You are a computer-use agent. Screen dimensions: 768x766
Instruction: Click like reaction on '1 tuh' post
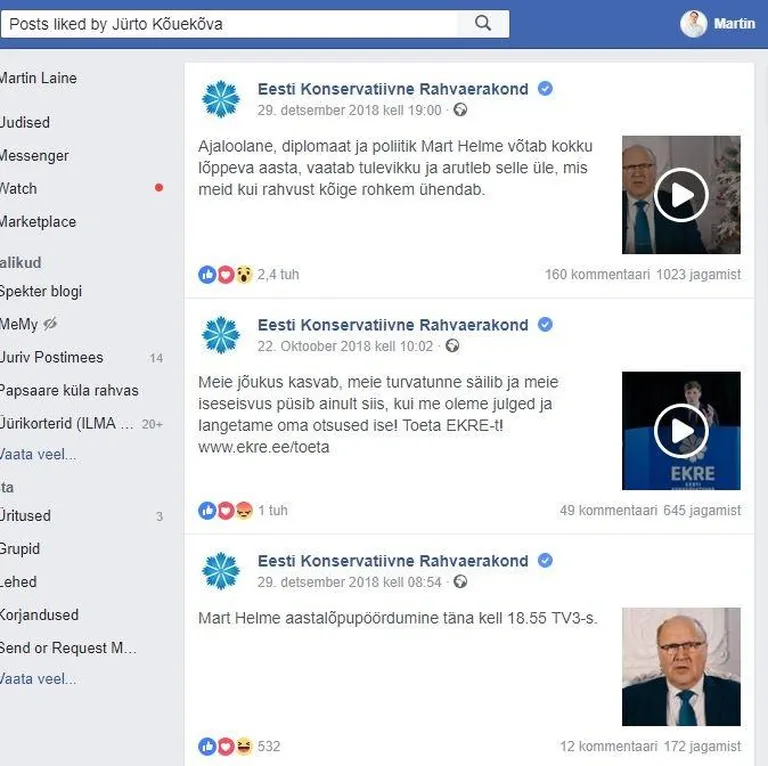207,511
